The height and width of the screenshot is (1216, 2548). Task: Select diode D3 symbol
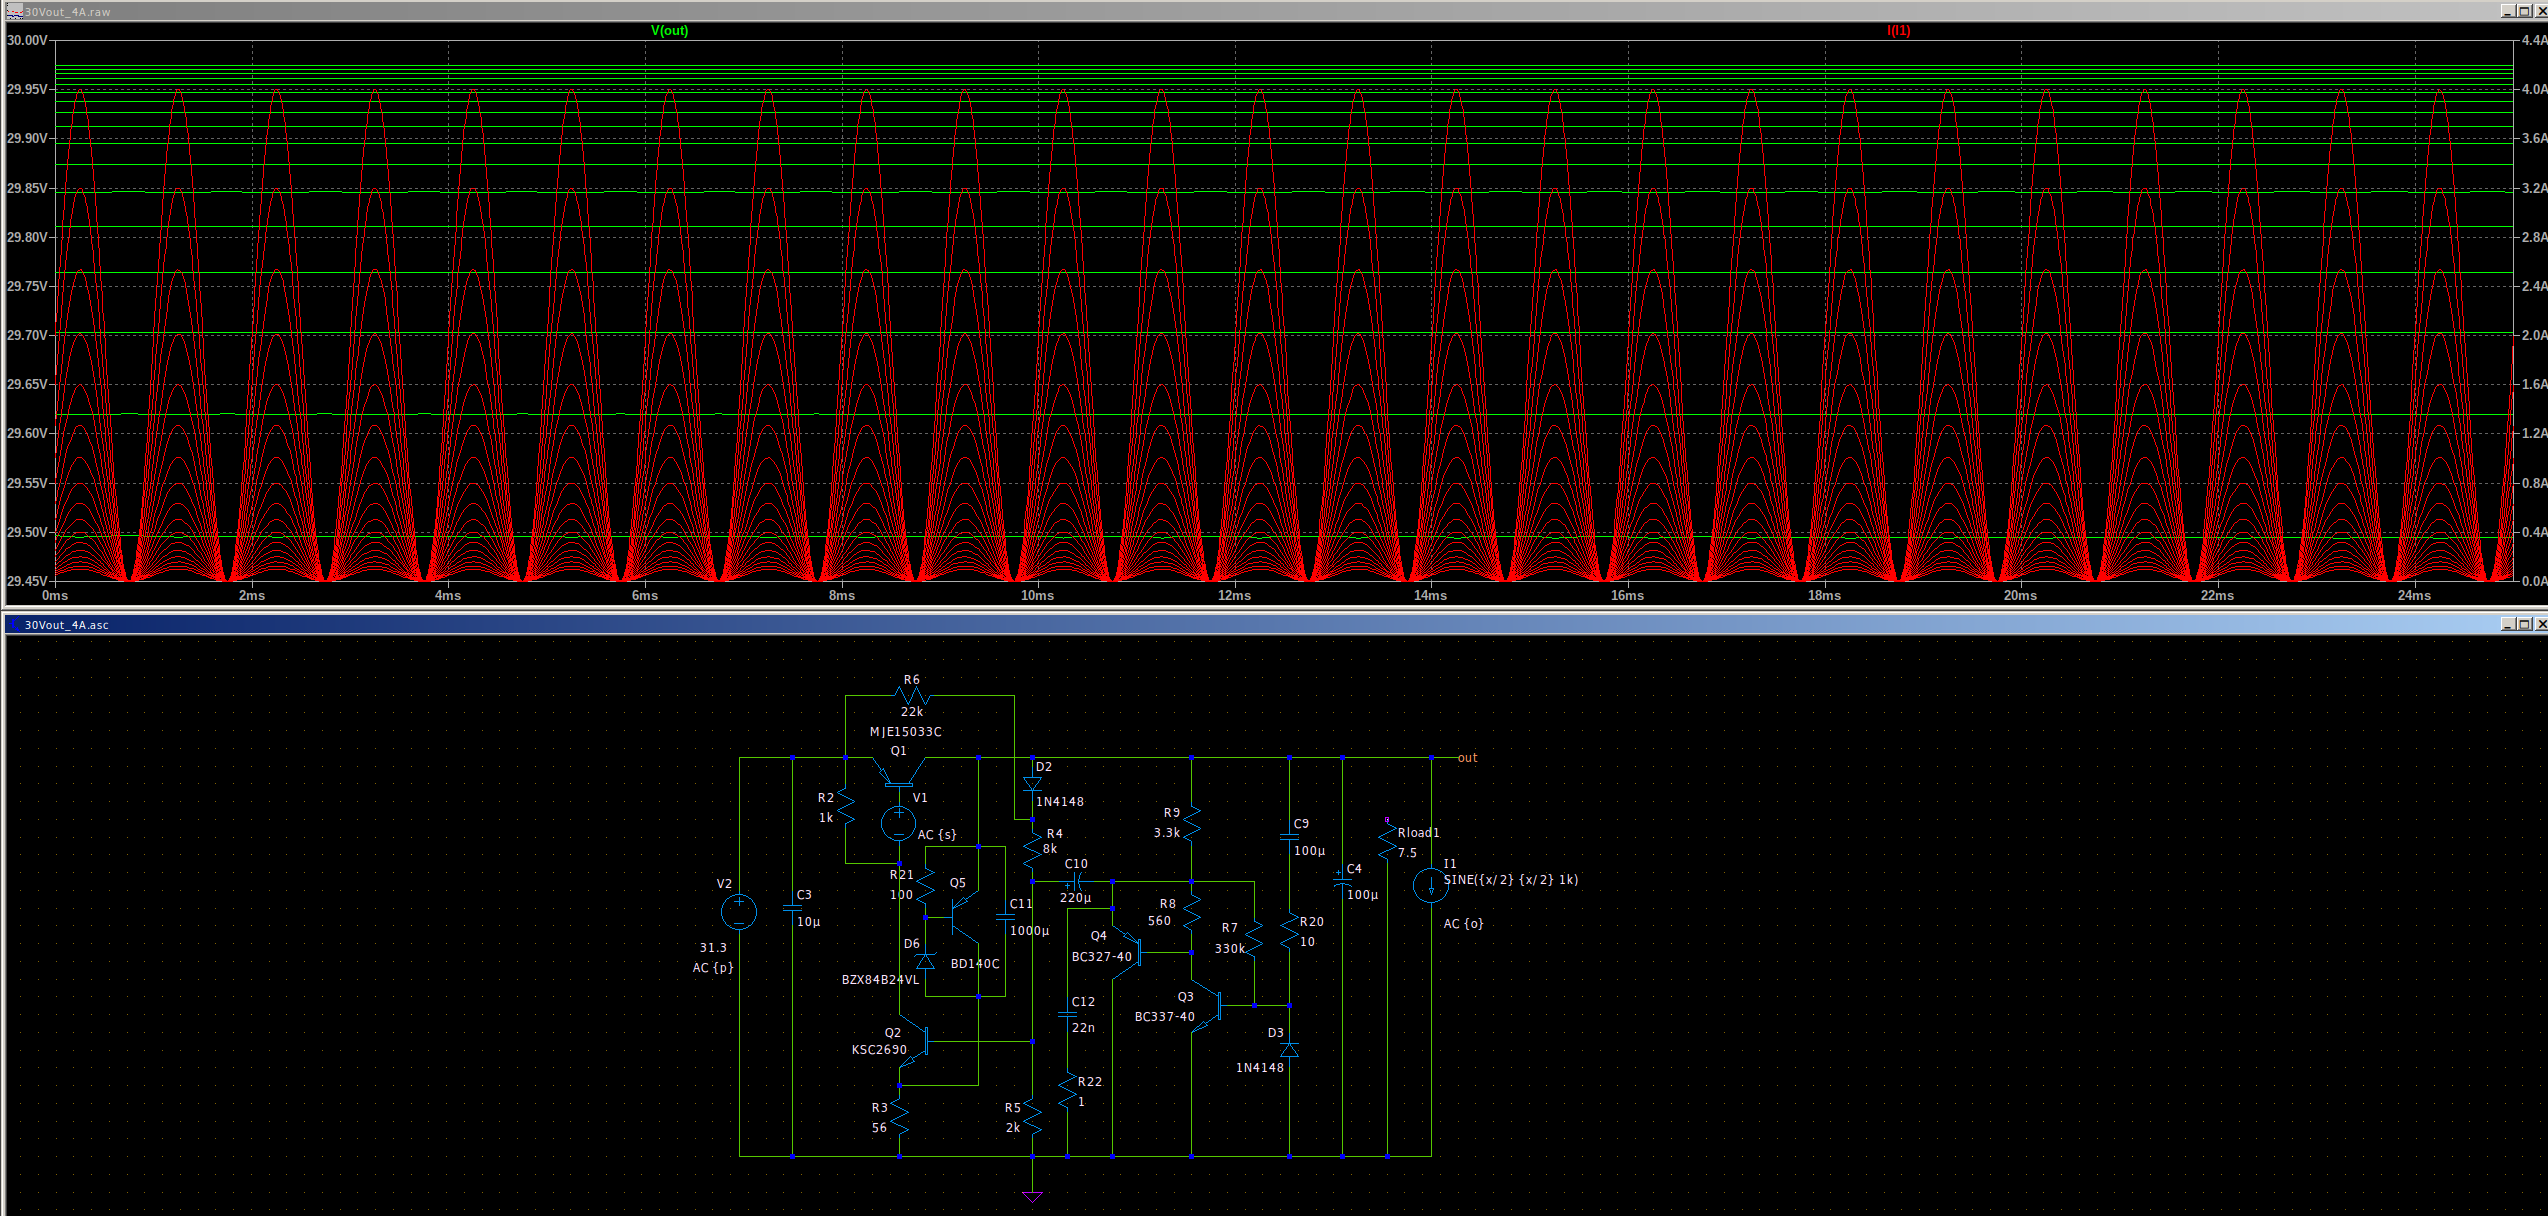1289,1049
